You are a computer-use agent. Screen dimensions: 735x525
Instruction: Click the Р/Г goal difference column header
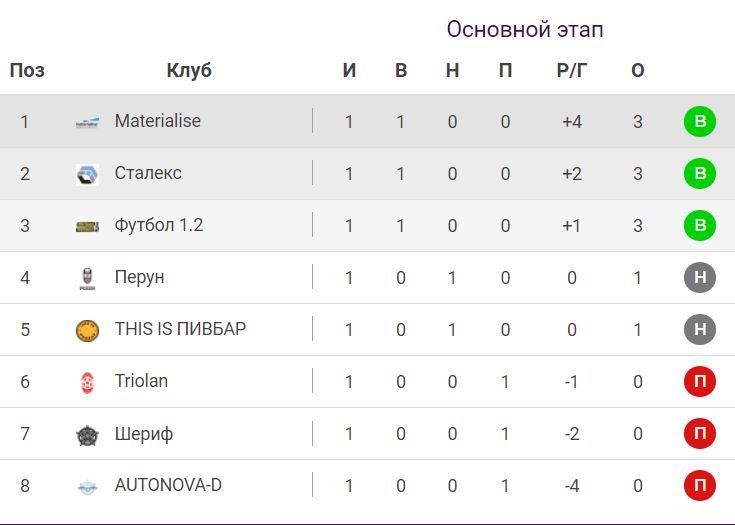tap(572, 71)
